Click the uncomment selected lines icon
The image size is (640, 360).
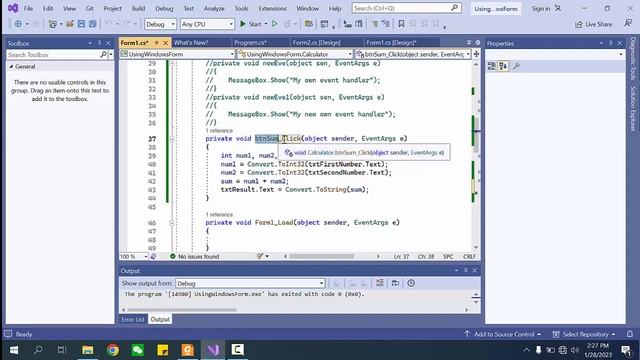(x=386, y=24)
